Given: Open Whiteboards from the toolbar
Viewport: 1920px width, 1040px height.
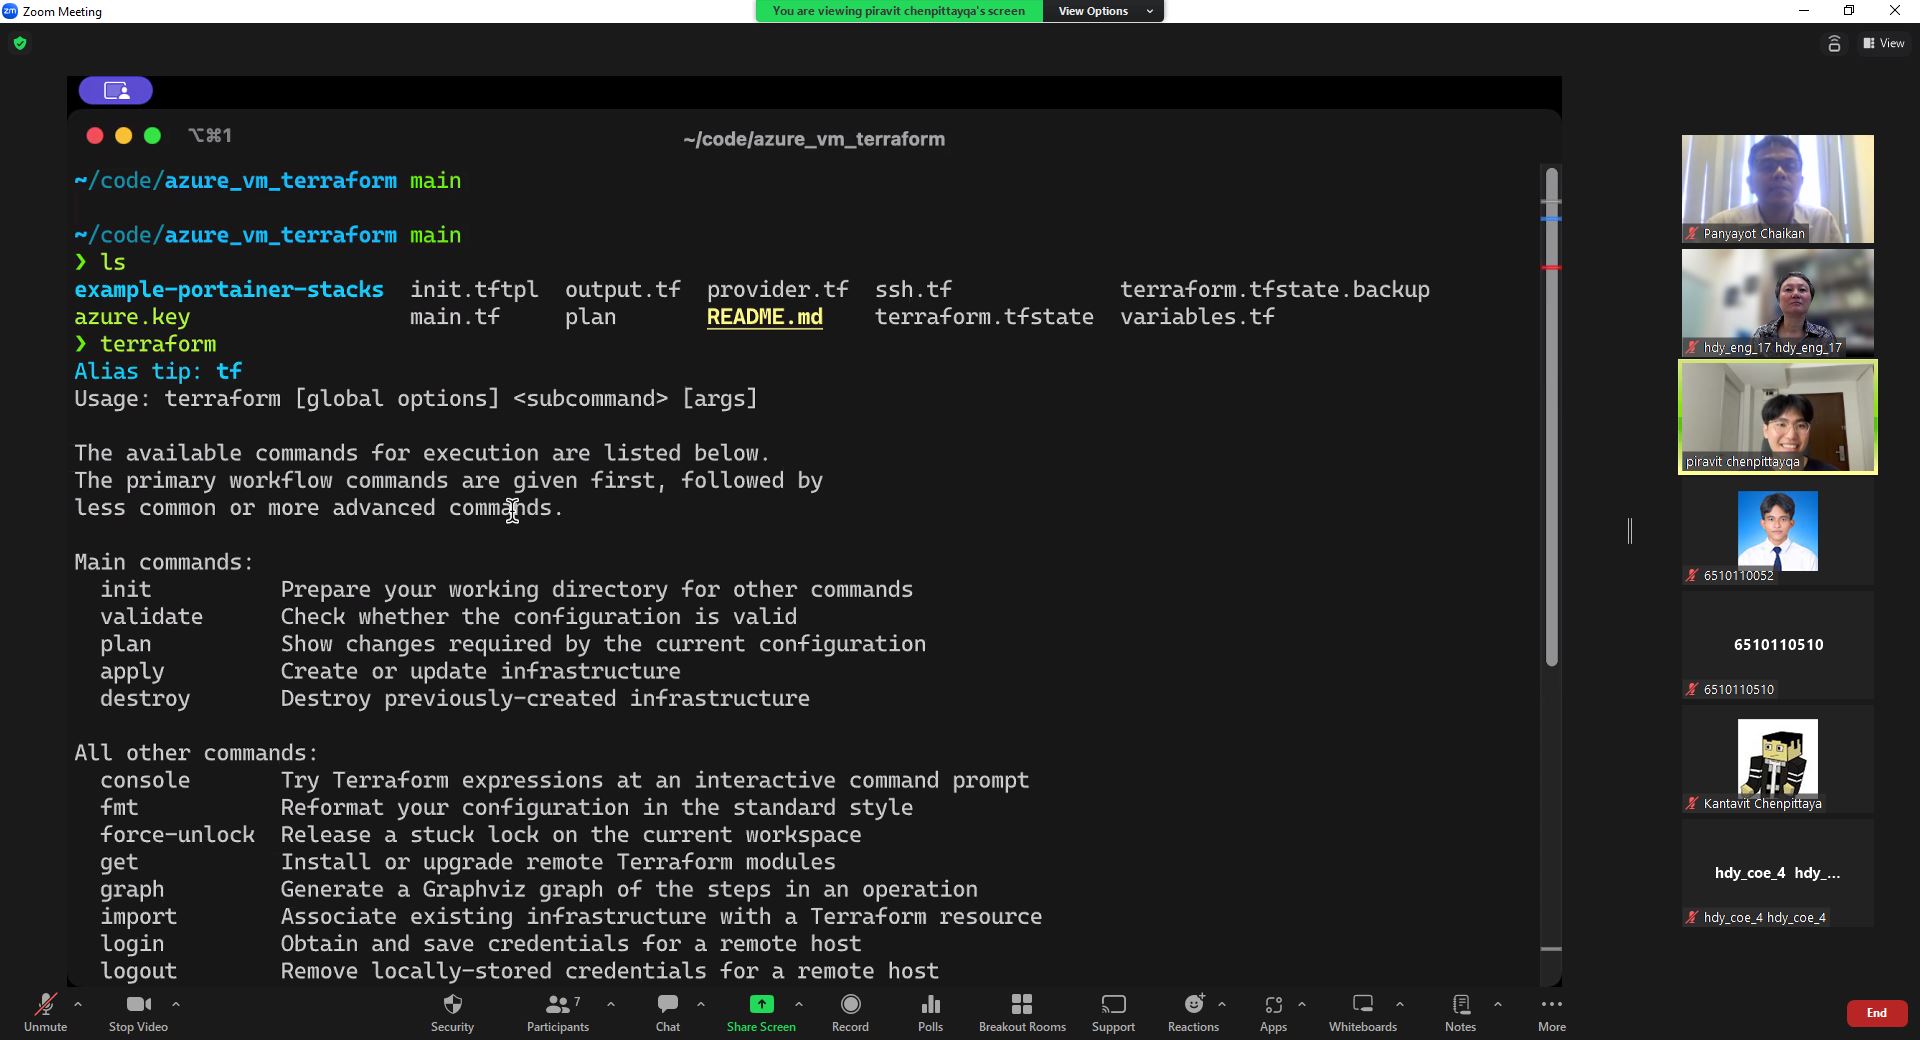Looking at the screenshot, I should pyautogui.click(x=1362, y=1004).
